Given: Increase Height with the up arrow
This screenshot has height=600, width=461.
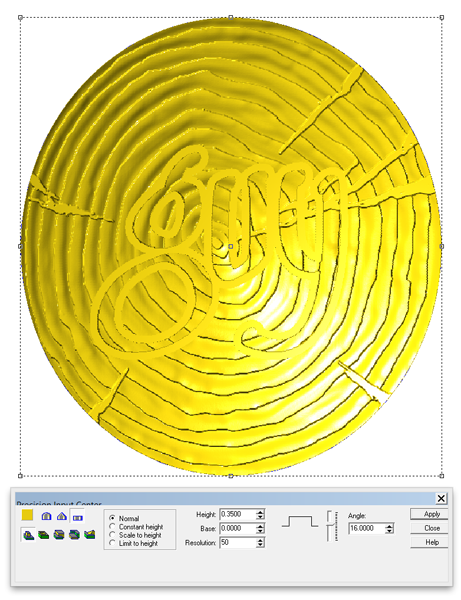Looking at the screenshot, I should click(x=260, y=512).
